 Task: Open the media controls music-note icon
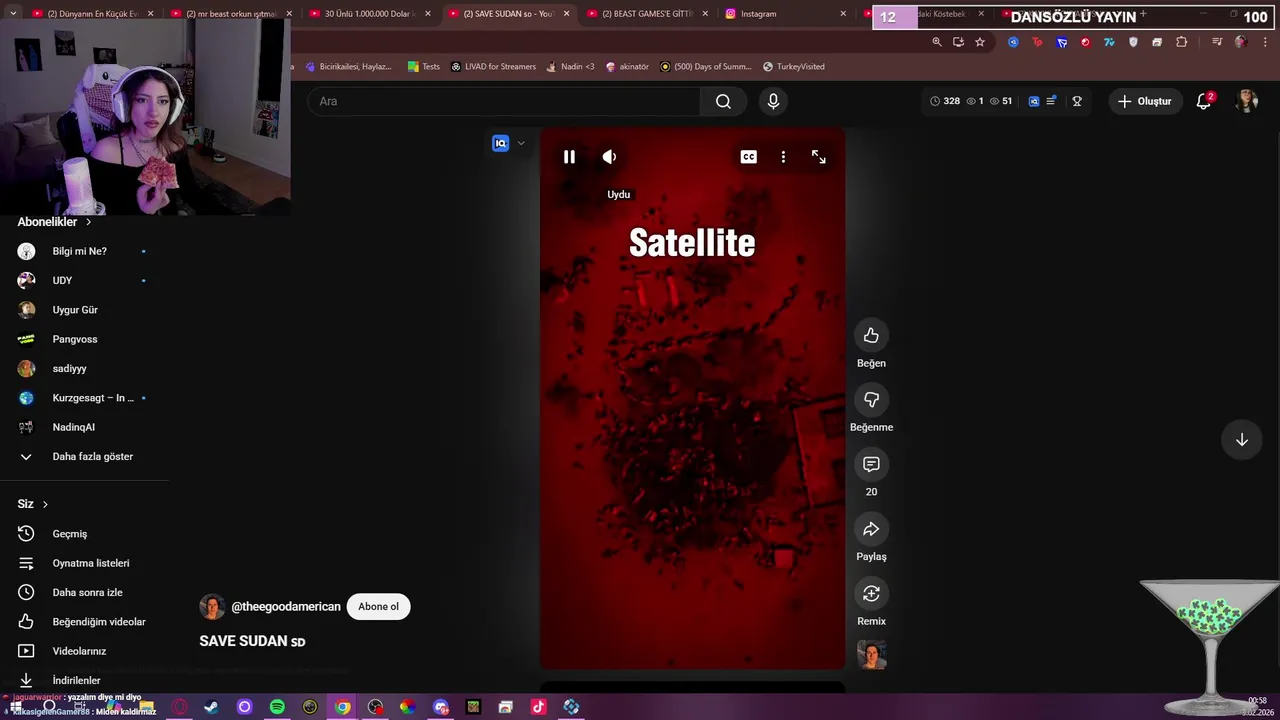tap(1217, 42)
